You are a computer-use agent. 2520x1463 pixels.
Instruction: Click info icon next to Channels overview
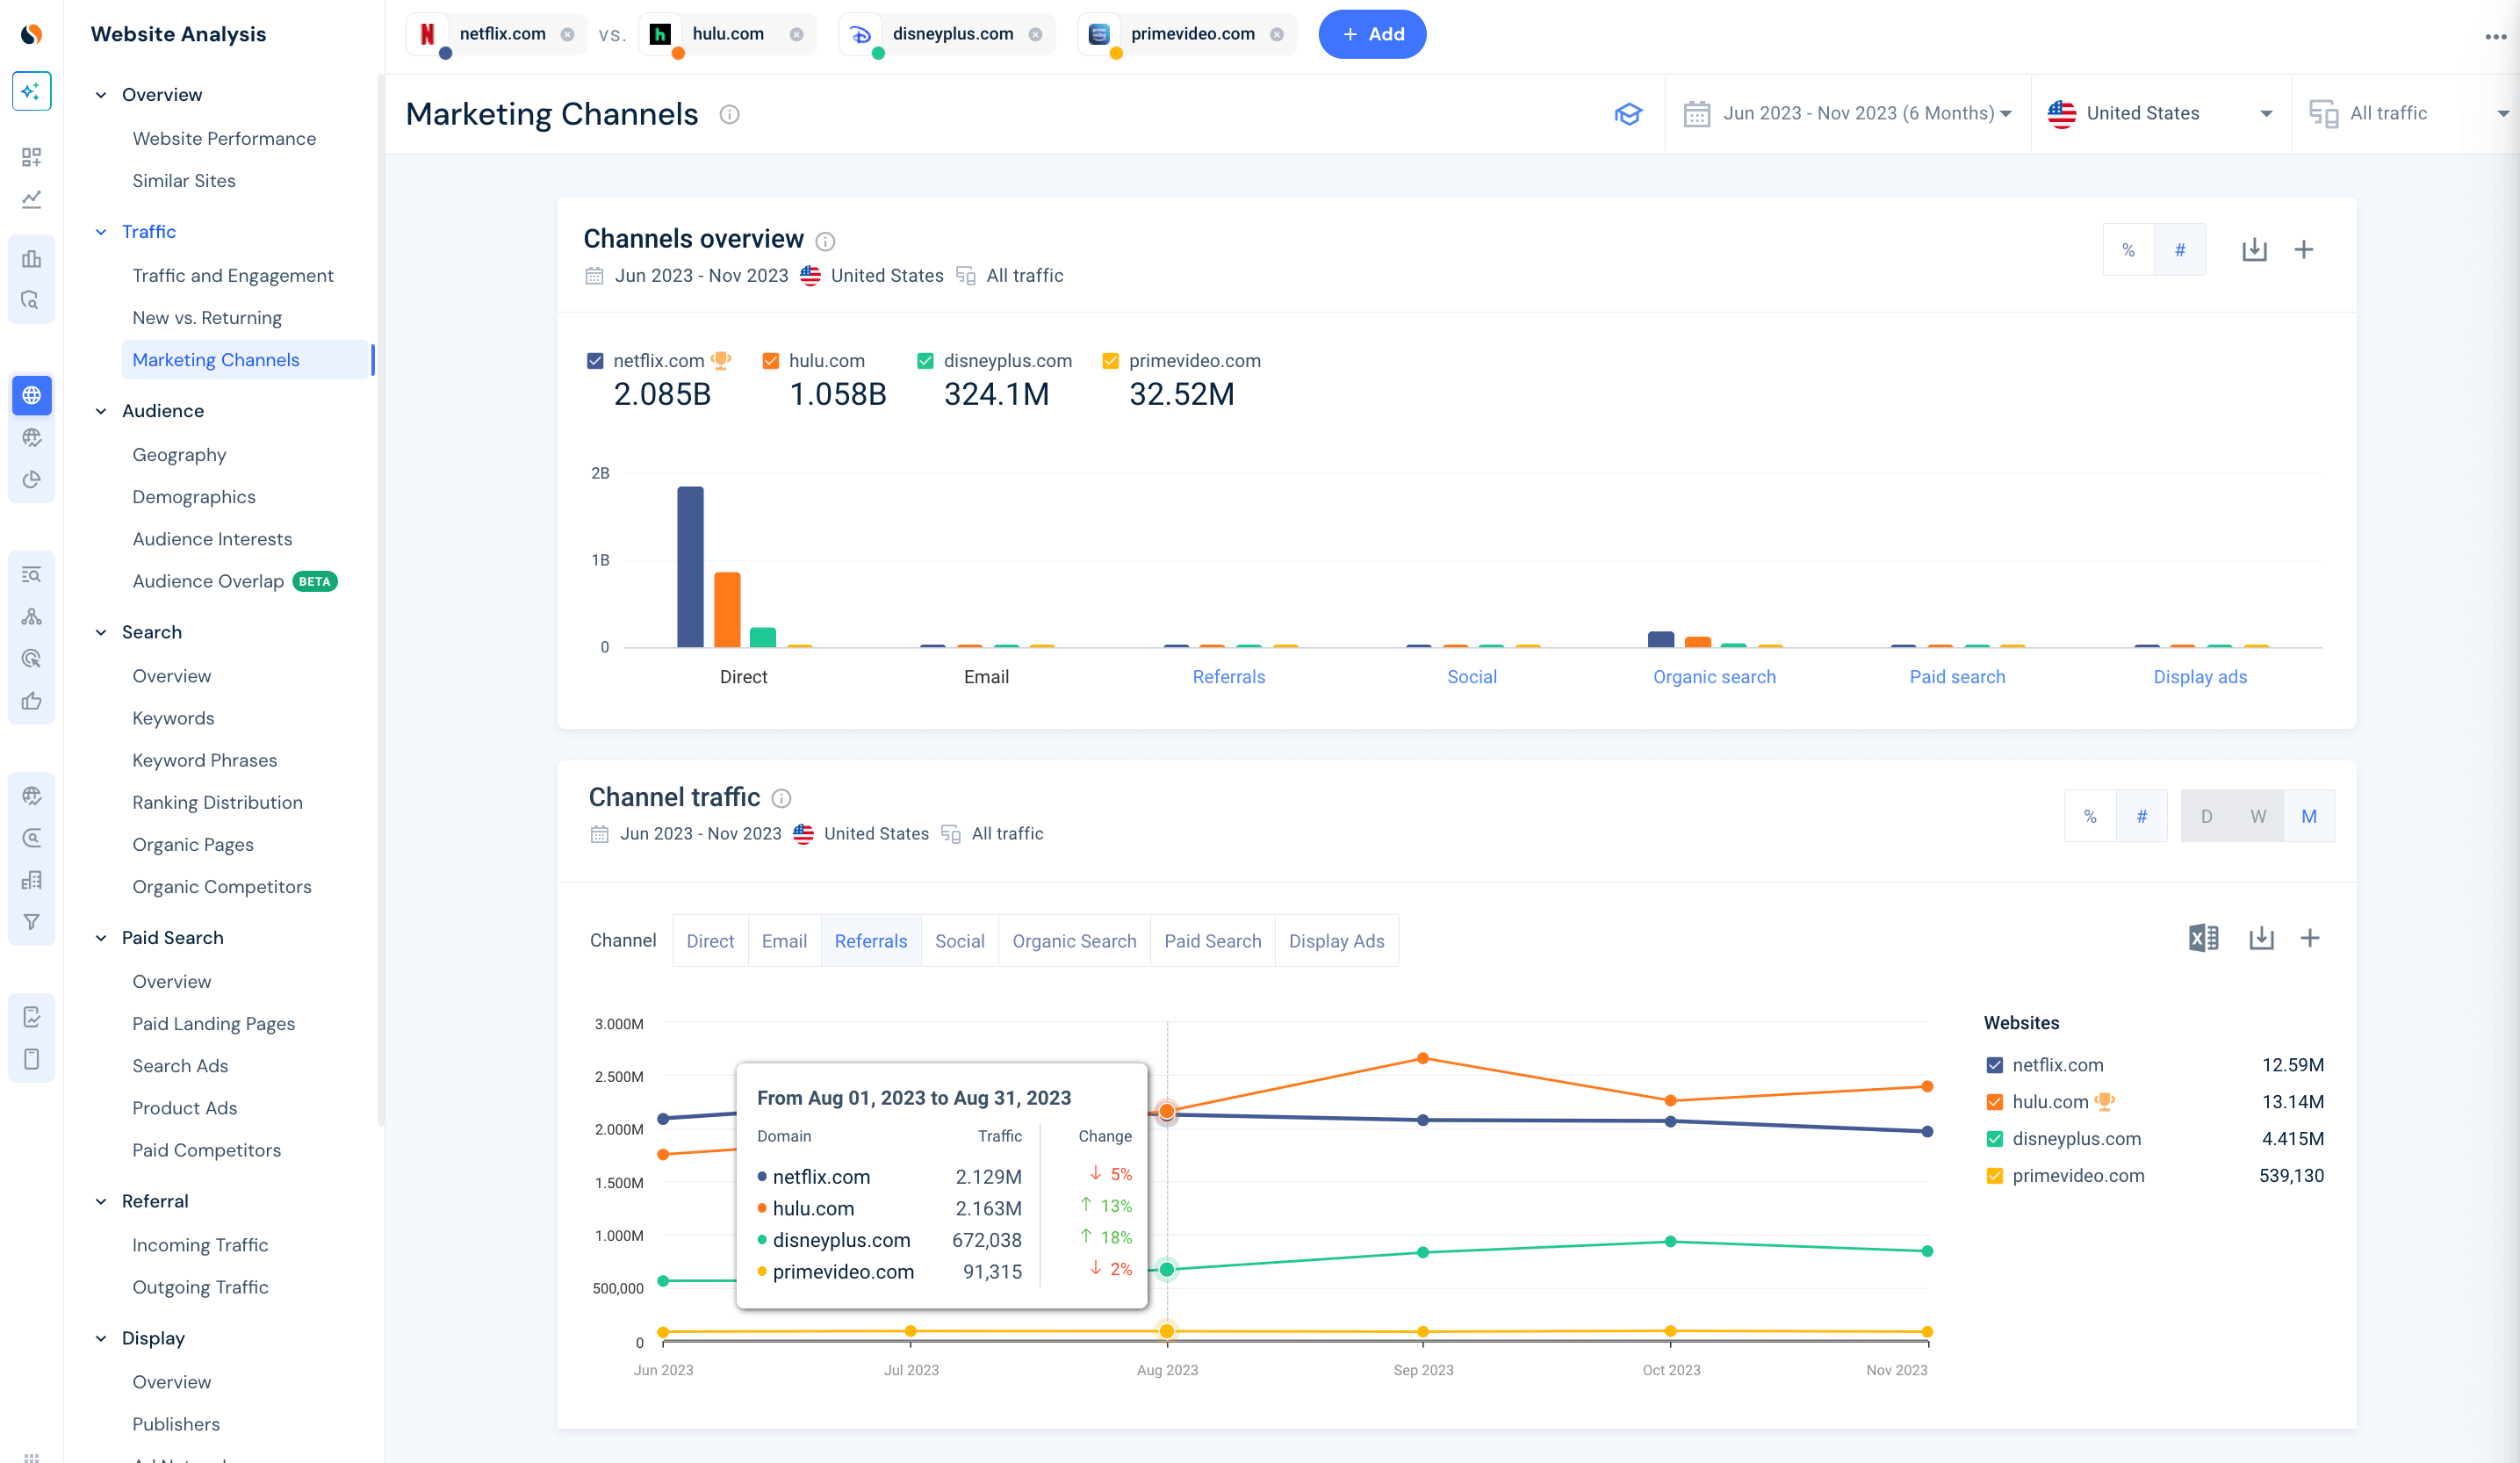(825, 241)
